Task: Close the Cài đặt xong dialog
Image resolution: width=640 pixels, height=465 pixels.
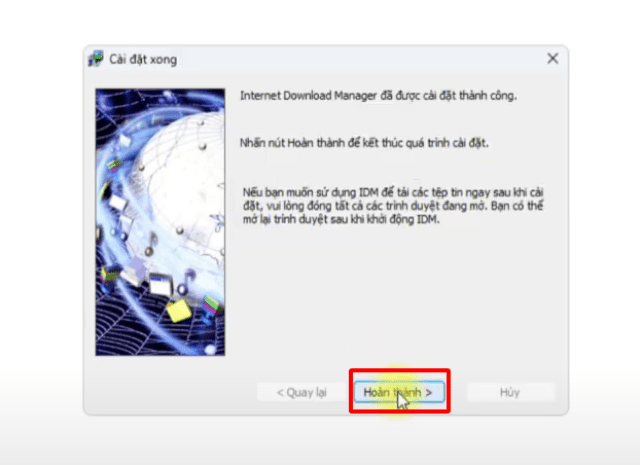Action: tap(553, 58)
